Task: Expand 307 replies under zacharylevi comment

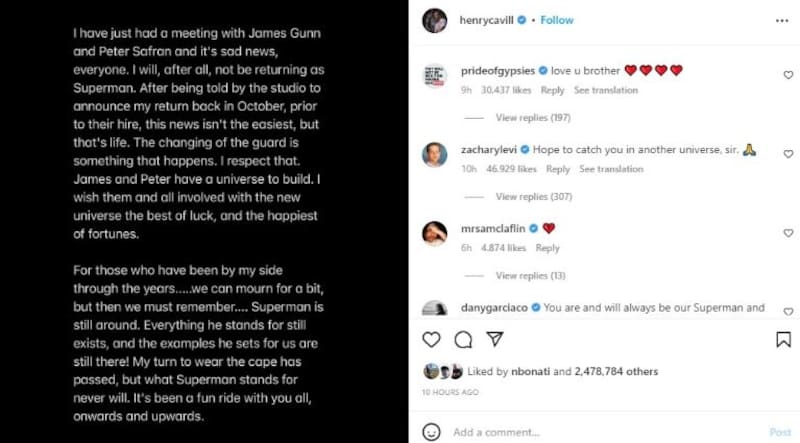Action: (532, 197)
